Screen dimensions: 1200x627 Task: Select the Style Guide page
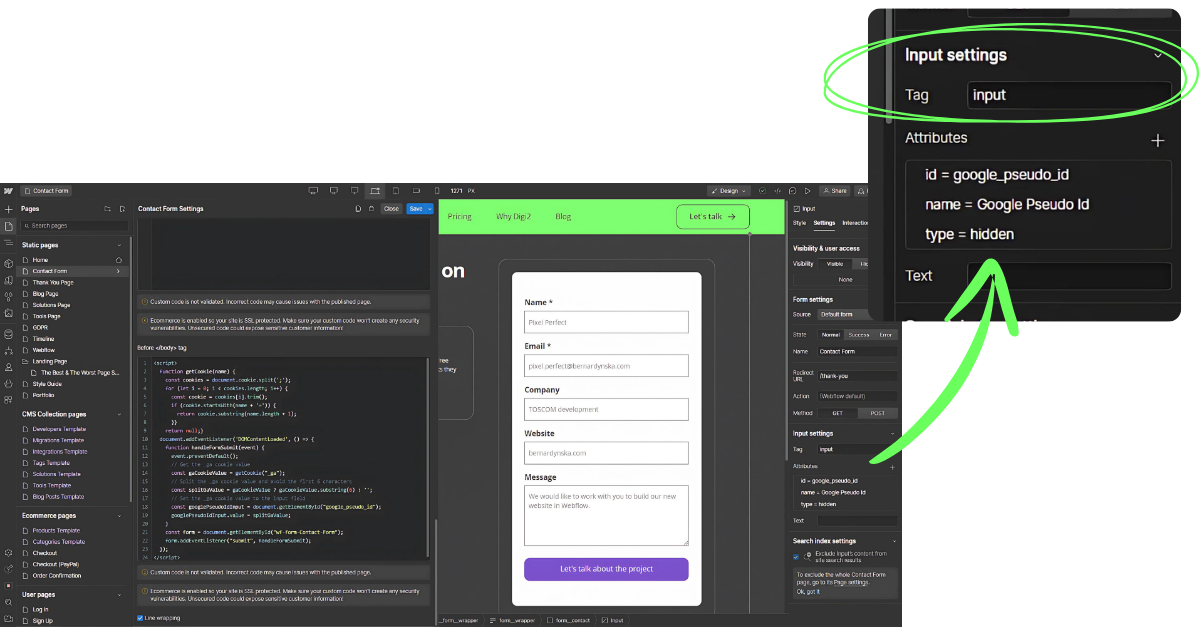click(47, 384)
